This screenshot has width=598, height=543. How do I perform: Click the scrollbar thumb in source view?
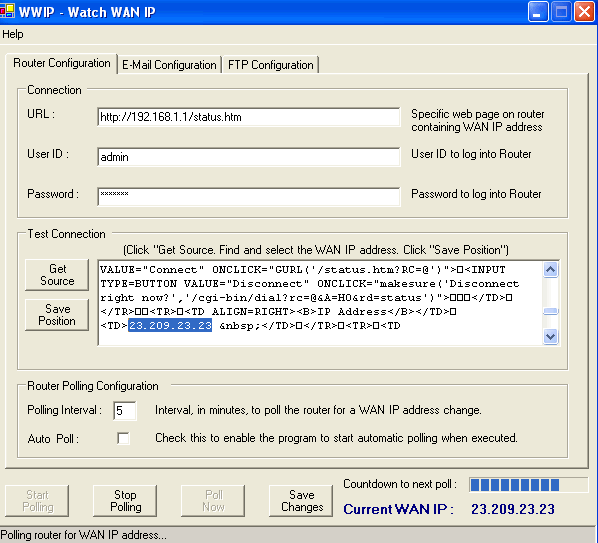point(550,312)
